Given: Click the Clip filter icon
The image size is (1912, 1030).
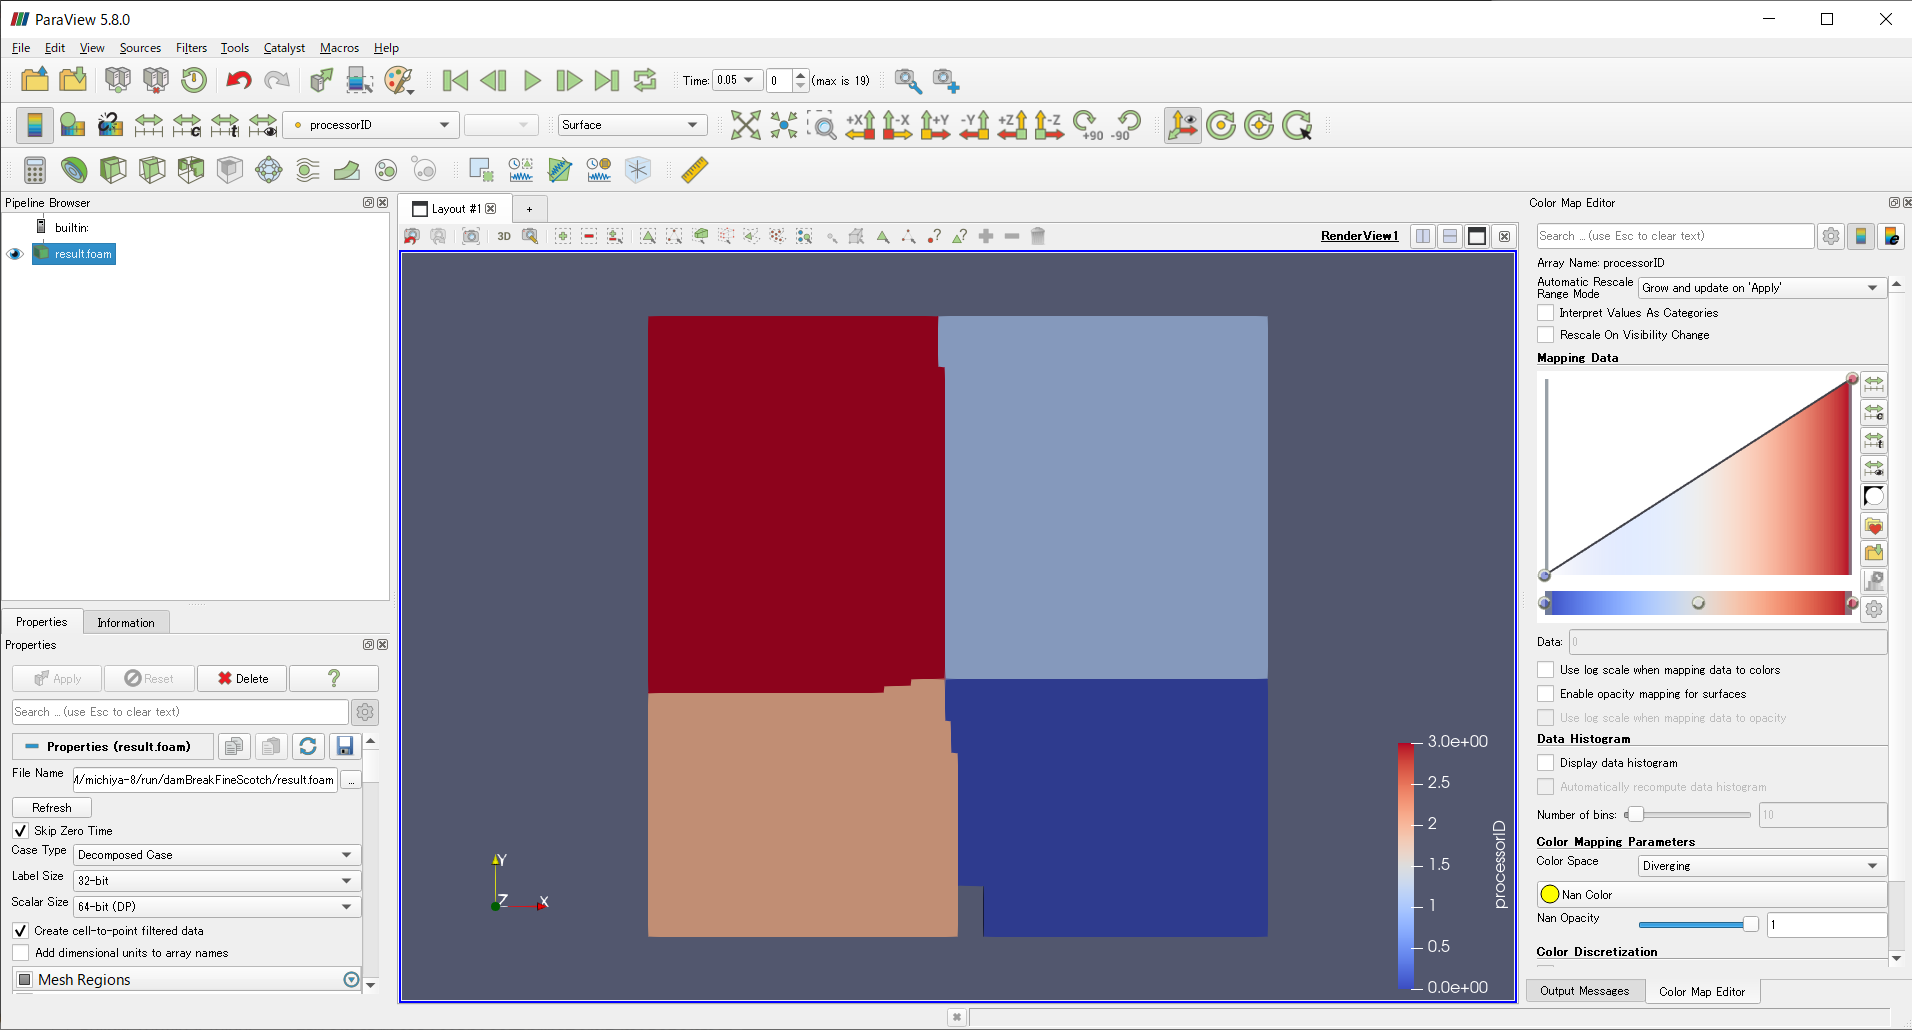Looking at the screenshot, I should pyautogui.click(x=113, y=170).
